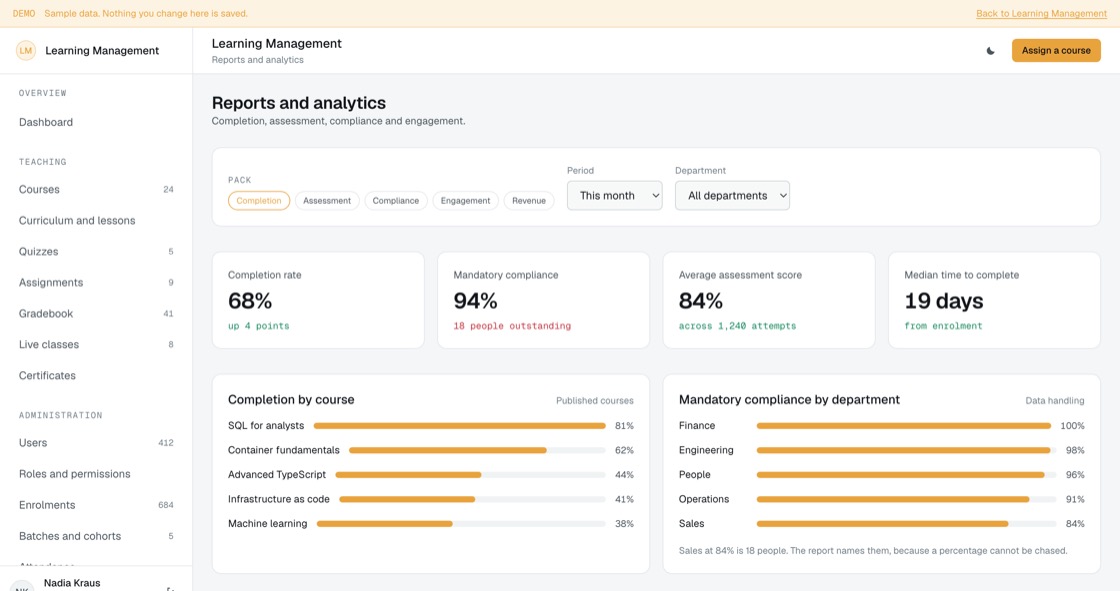The image size is (1120, 591).
Task: Click the "18 people outstanding" text
Action: (512, 326)
